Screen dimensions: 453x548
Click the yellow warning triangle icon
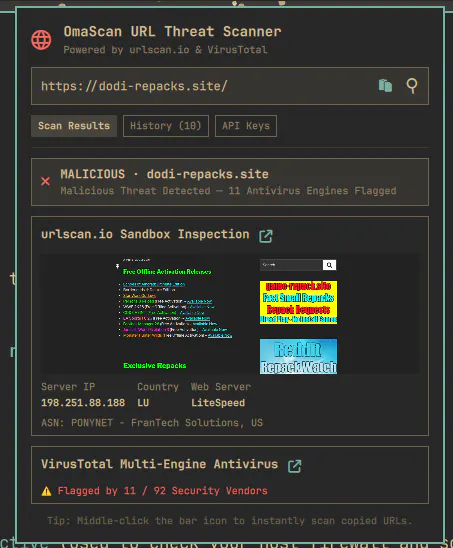click(x=46, y=491)
